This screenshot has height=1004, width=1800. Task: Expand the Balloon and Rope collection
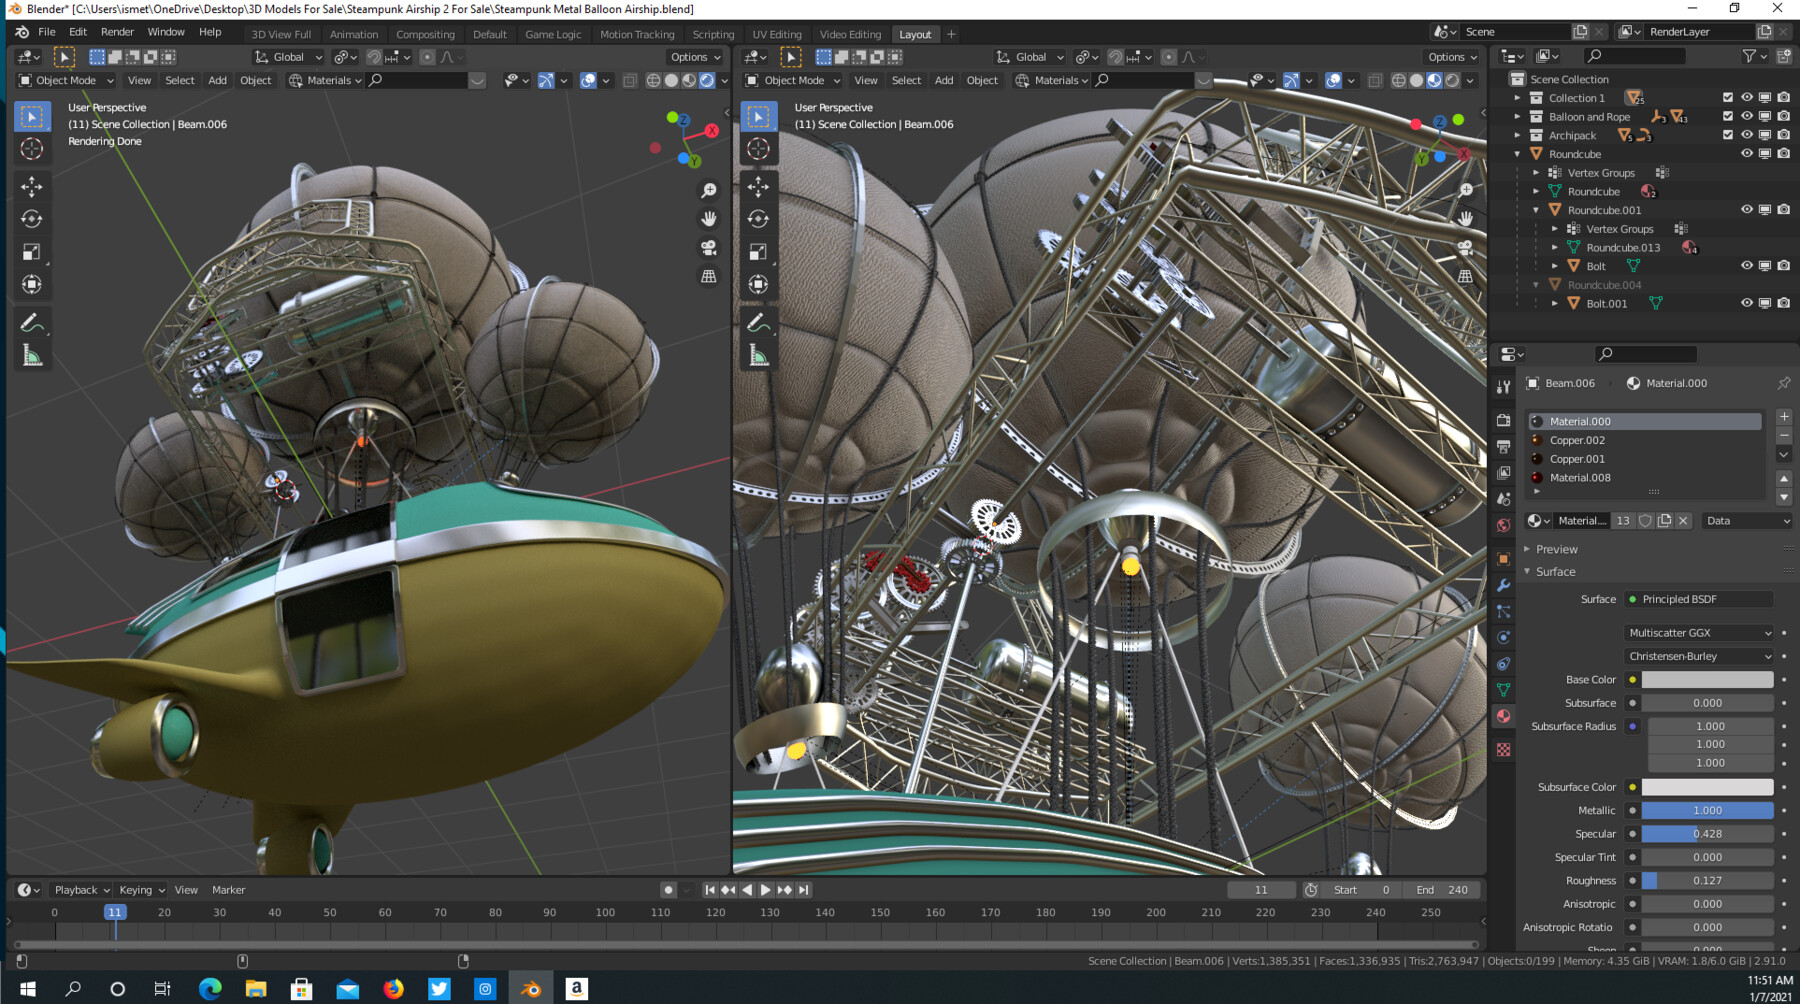click(x=1517, y=117)
